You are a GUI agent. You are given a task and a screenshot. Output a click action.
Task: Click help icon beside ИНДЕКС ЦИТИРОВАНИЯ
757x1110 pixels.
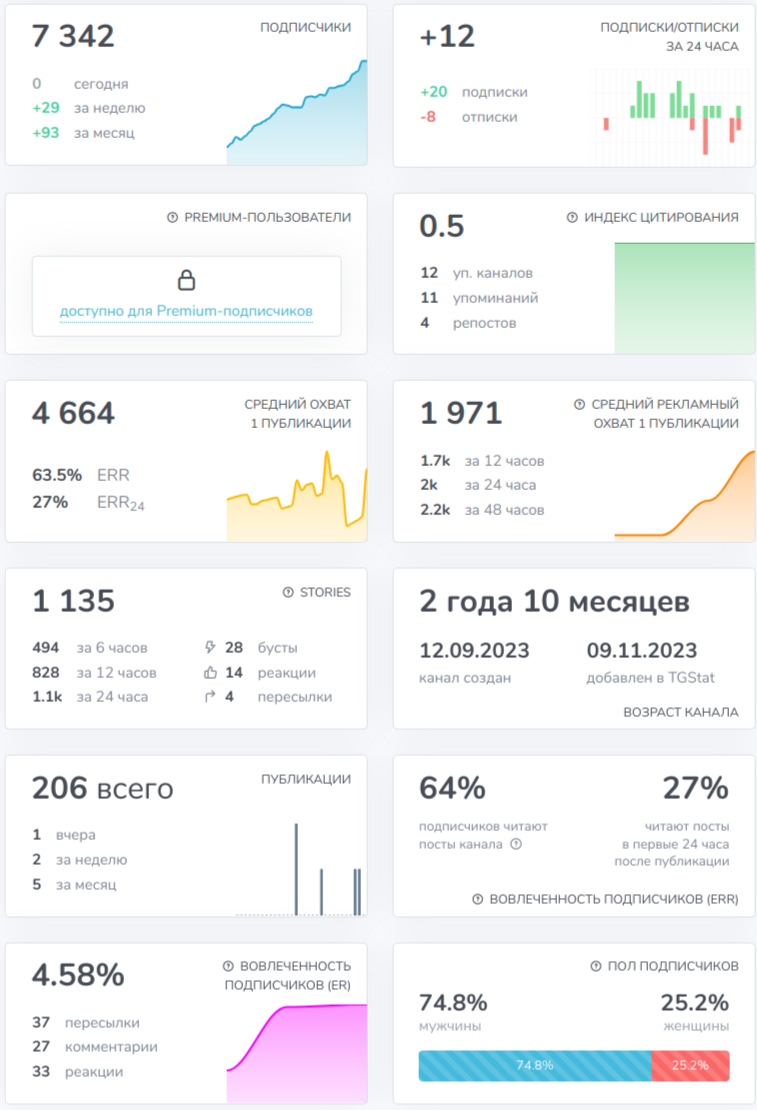(572, 217)
